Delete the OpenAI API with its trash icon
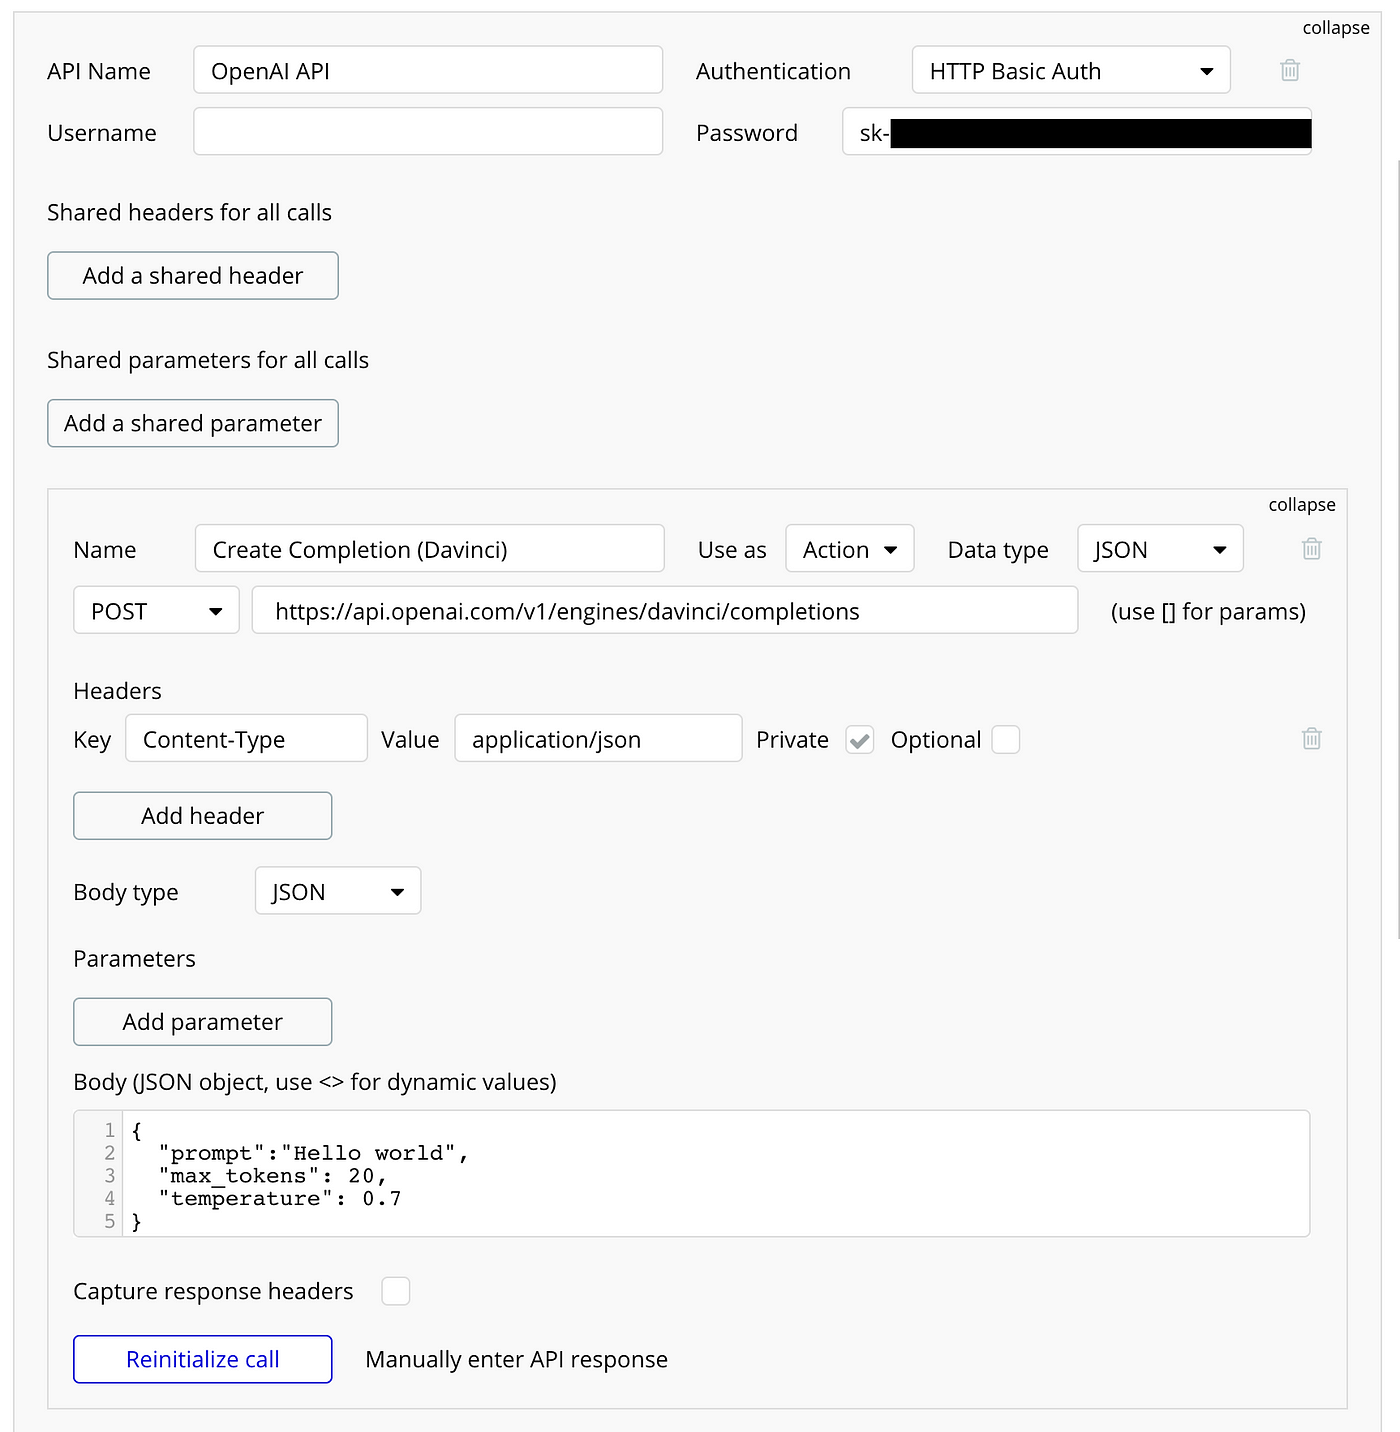 [1290, 70]
